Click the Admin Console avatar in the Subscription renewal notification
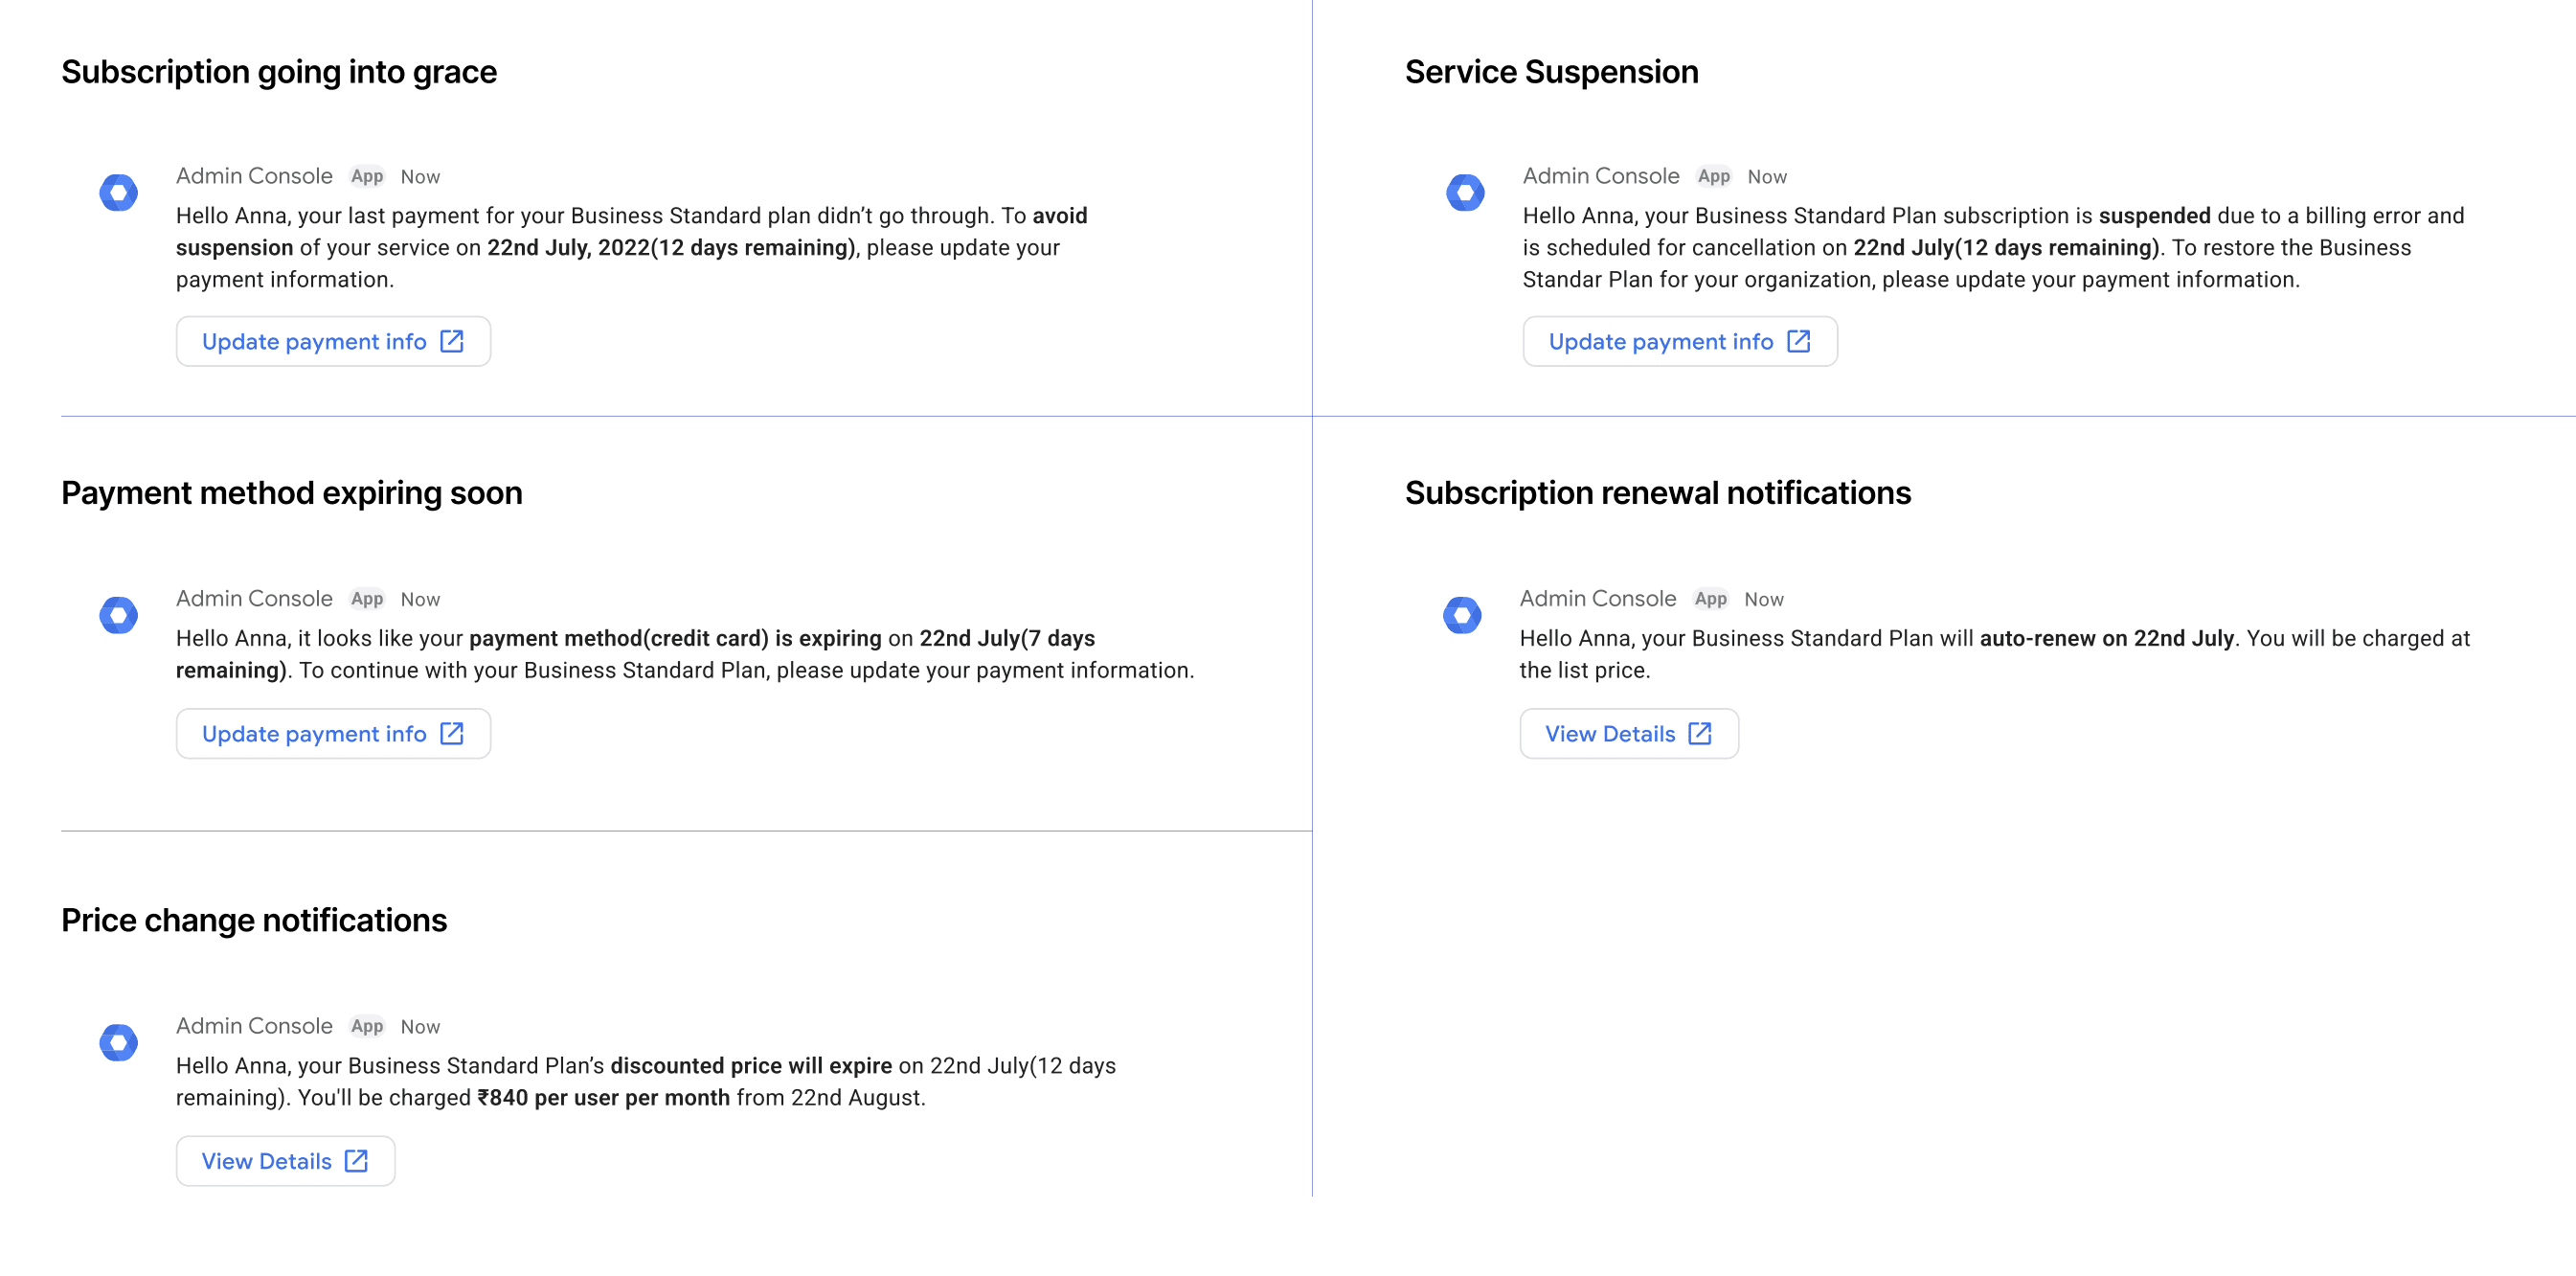The image size is (2576, 1276). 1462,615
